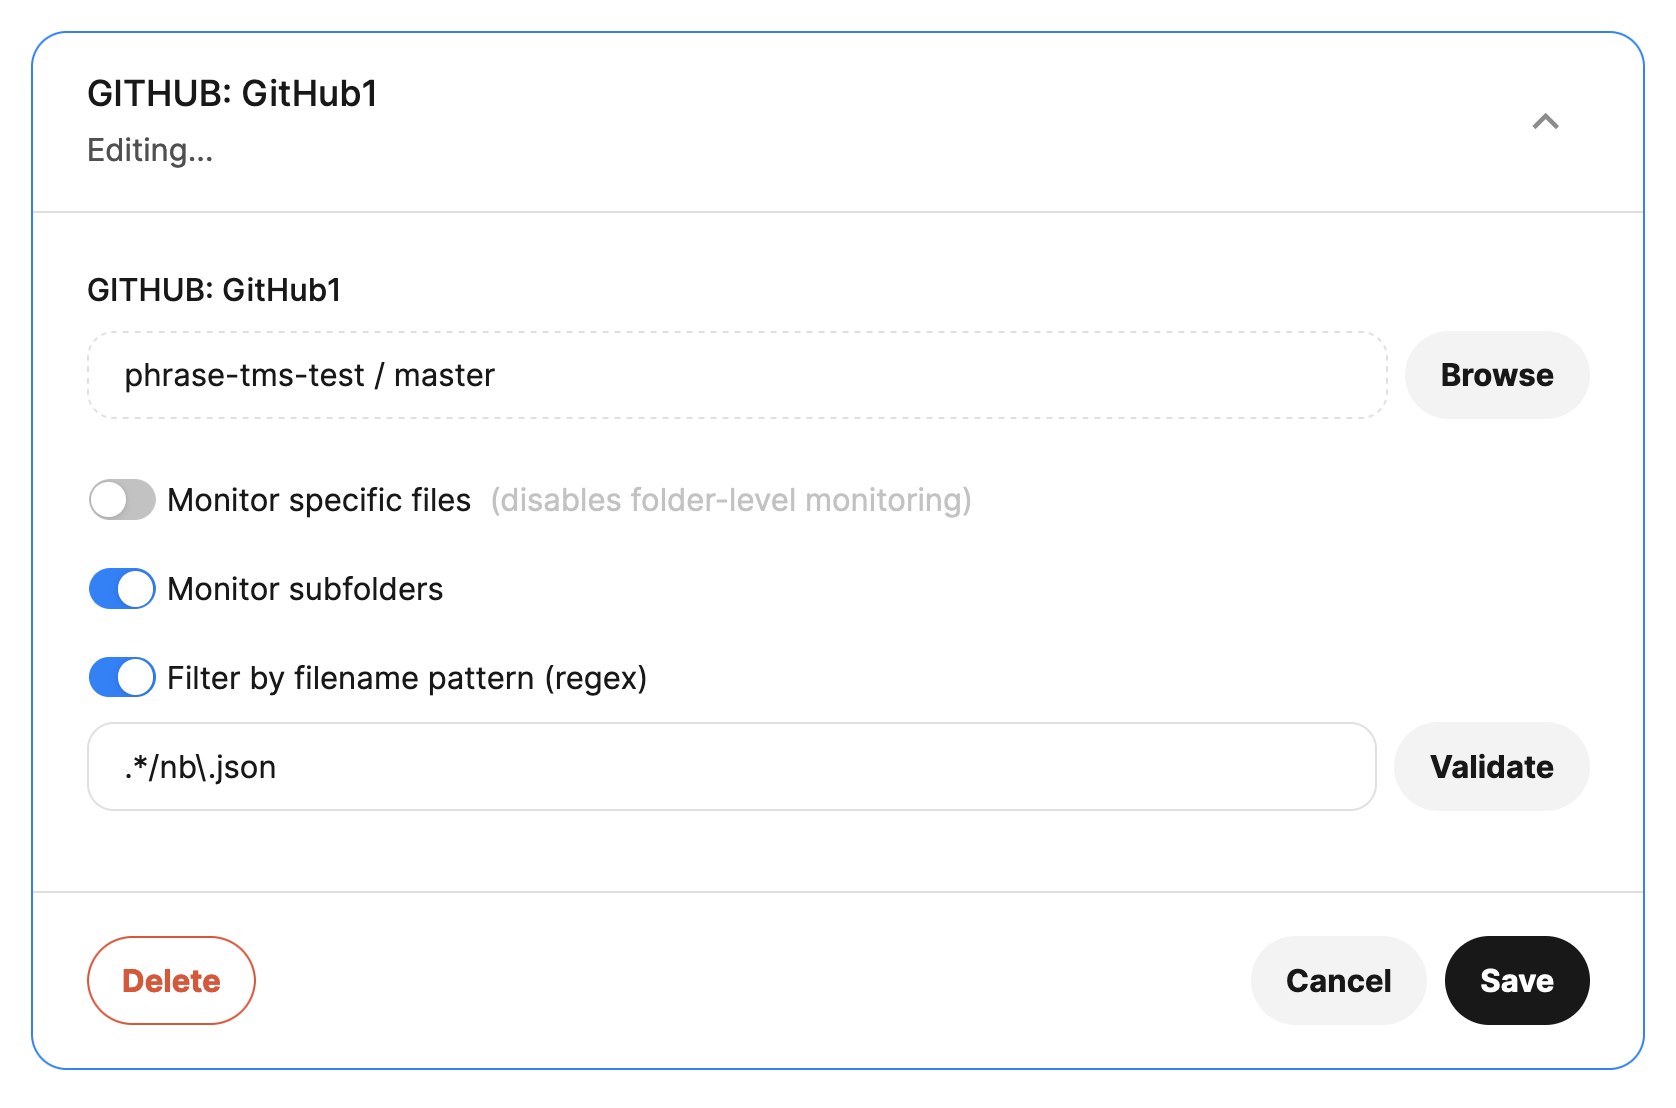Image resolution: width=1676 pixels, height=1108 pixels.
Task: Enable the Monitor specific files switch
Action: (x=122, y=500)
